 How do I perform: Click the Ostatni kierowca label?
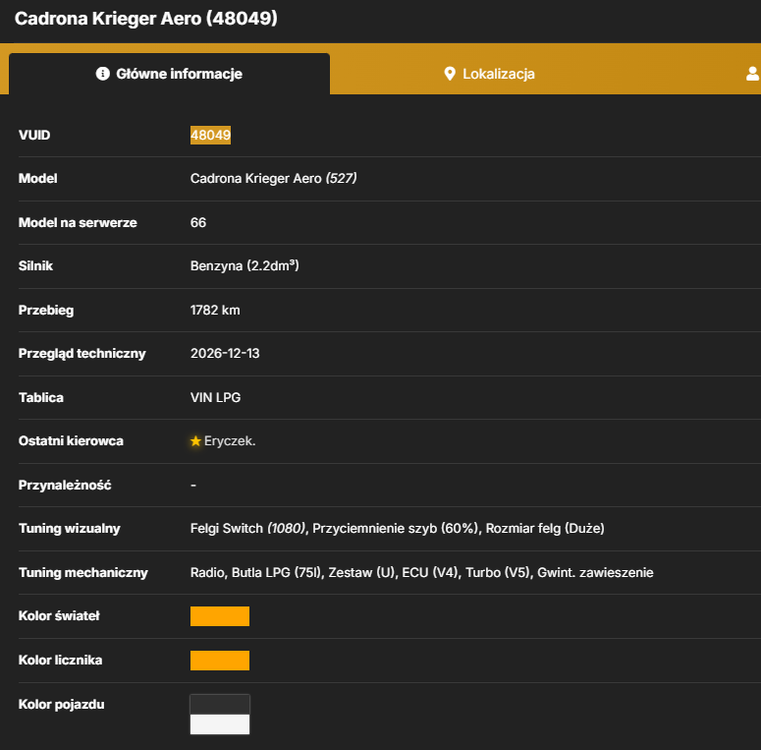click(x=71, y=441)
